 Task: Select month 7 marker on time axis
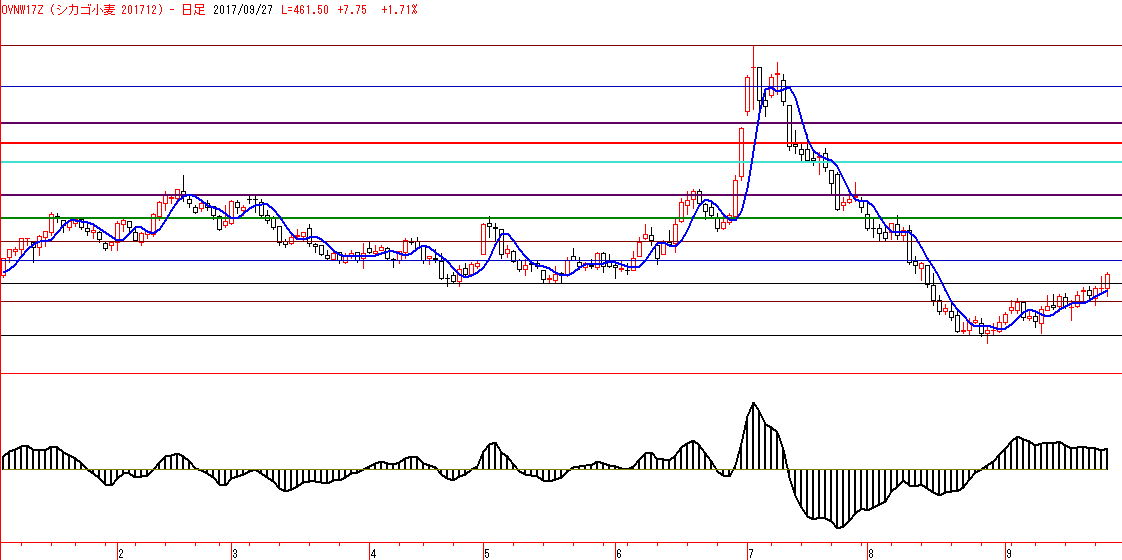749,554
